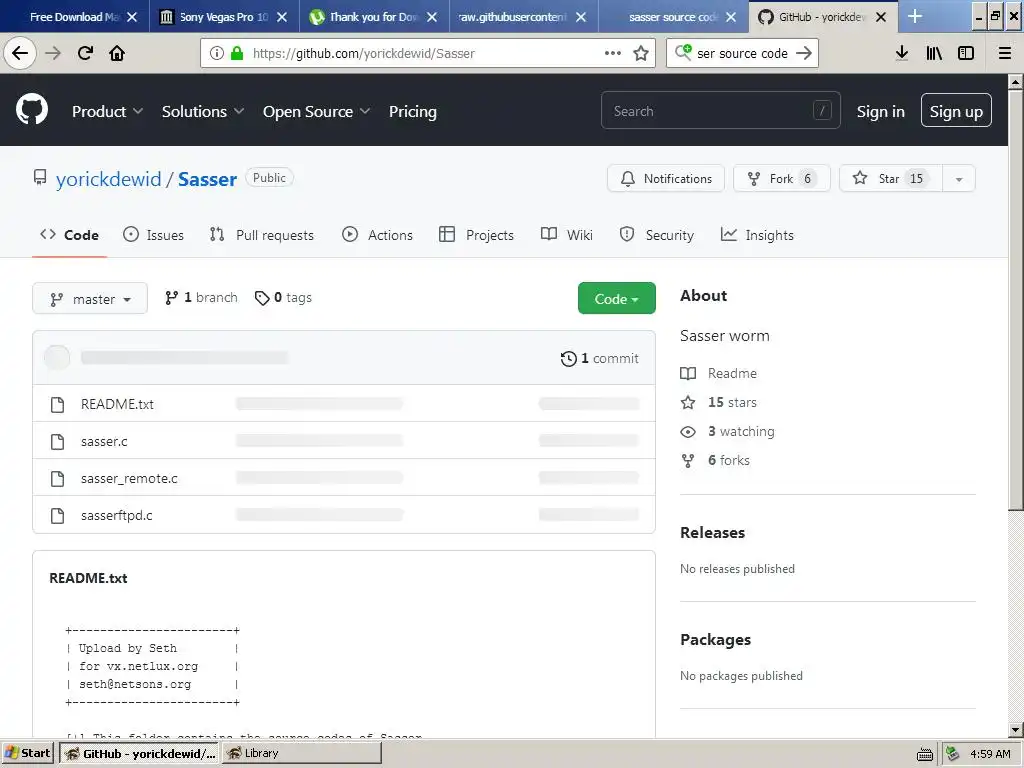Expand the Product navigation dropdown
Screen dimensions: 1024x768
(x=107, y=112)
